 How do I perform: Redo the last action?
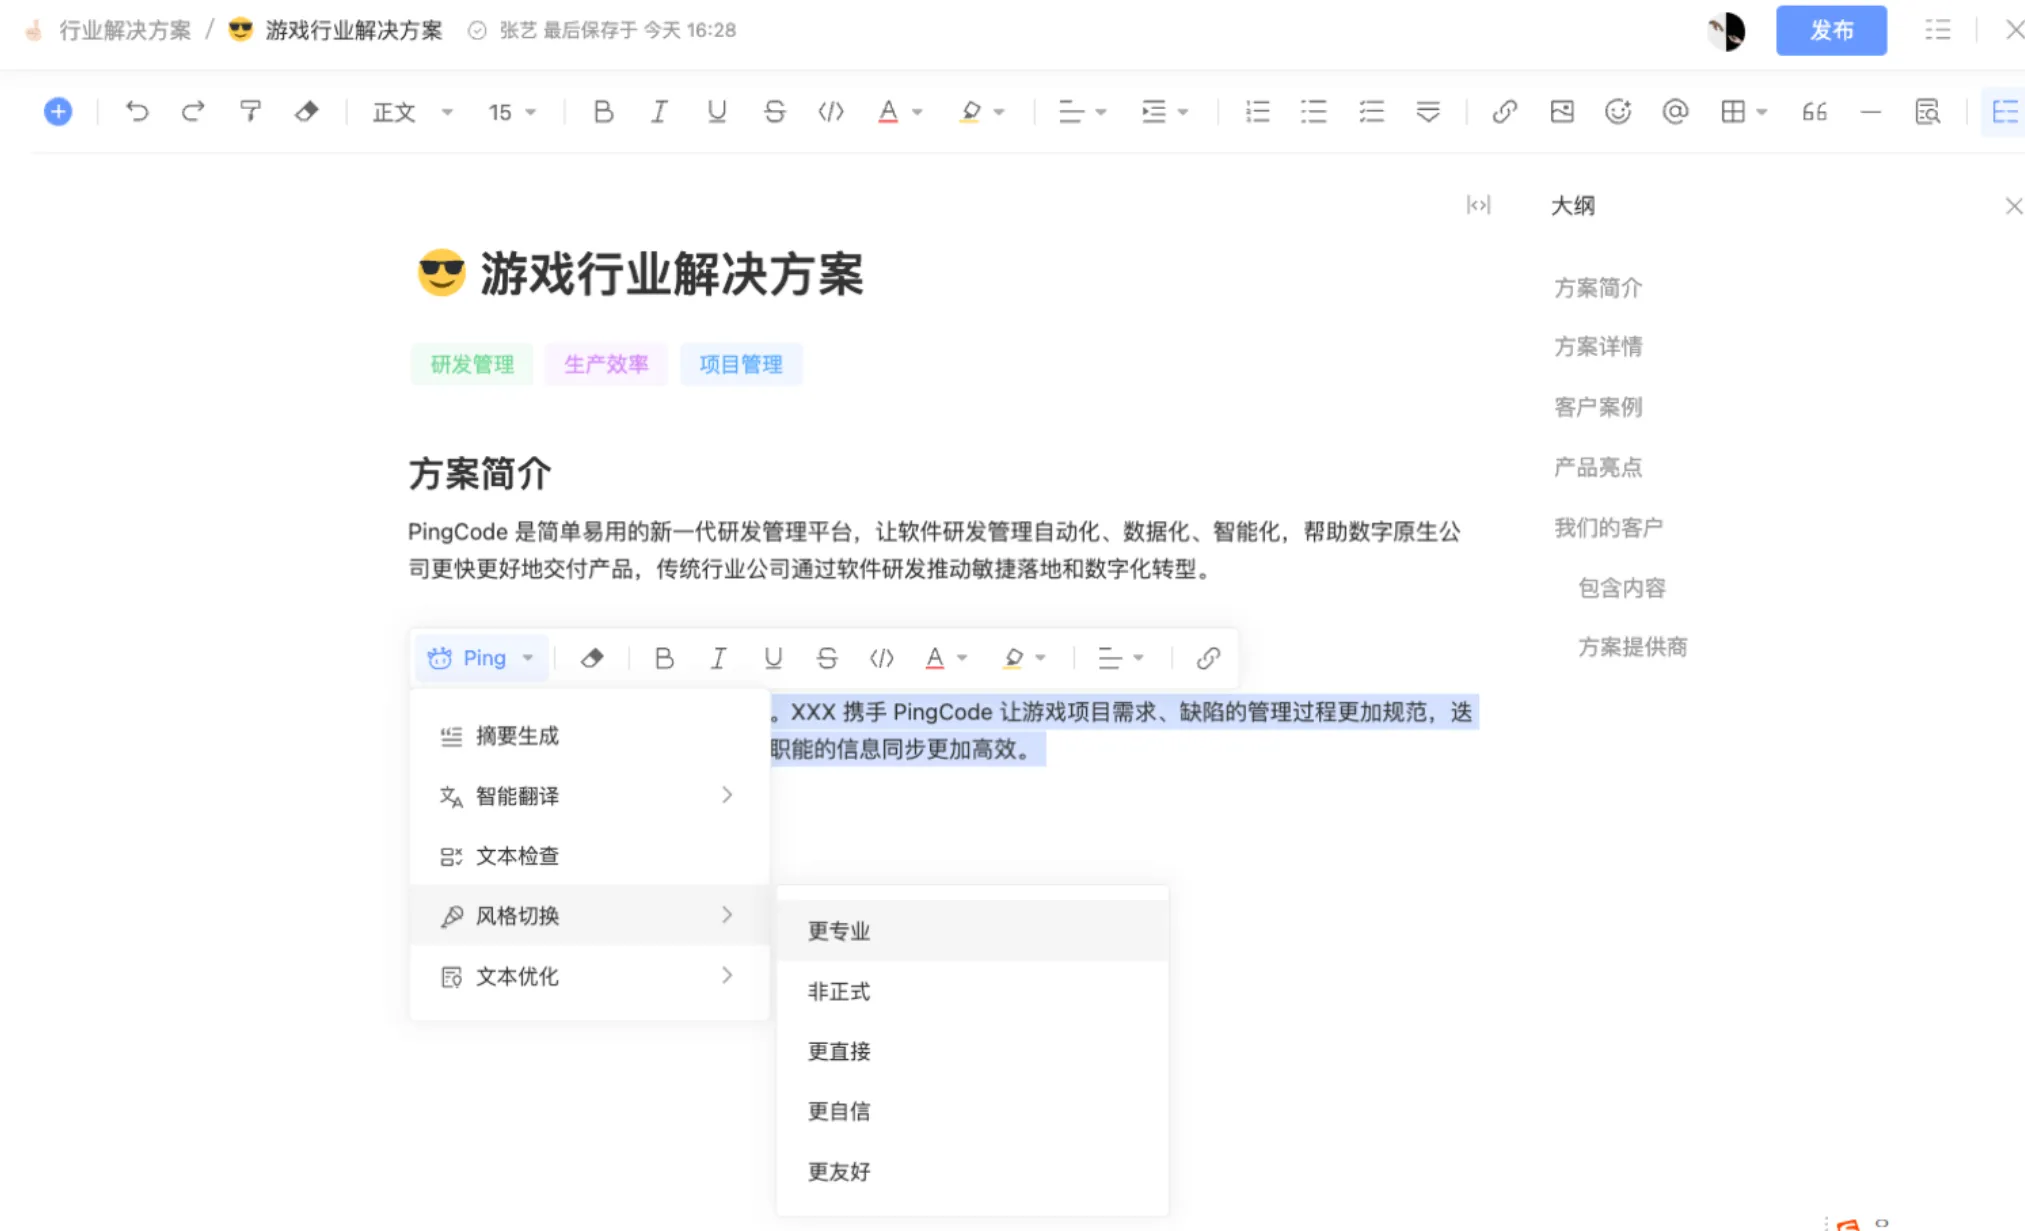(x=193, y=111)
